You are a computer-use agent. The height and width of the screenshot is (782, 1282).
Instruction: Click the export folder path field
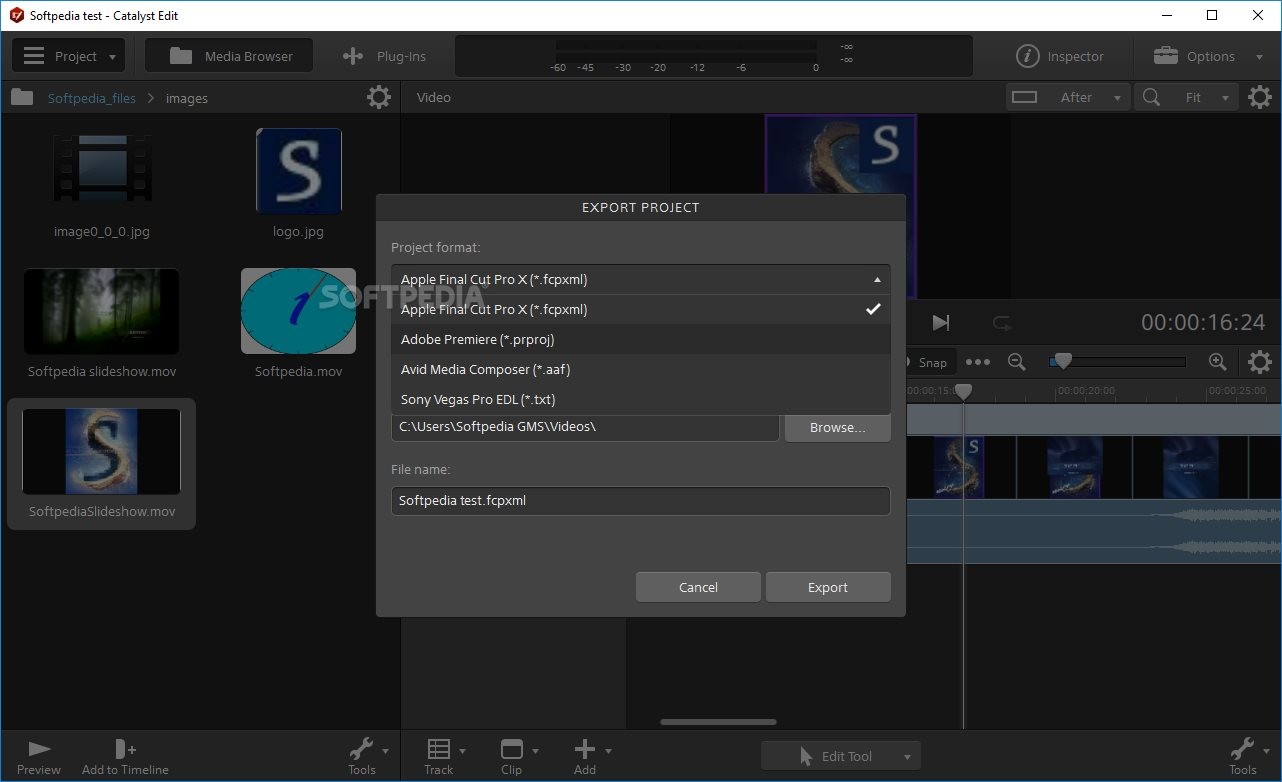pos(585,427)
